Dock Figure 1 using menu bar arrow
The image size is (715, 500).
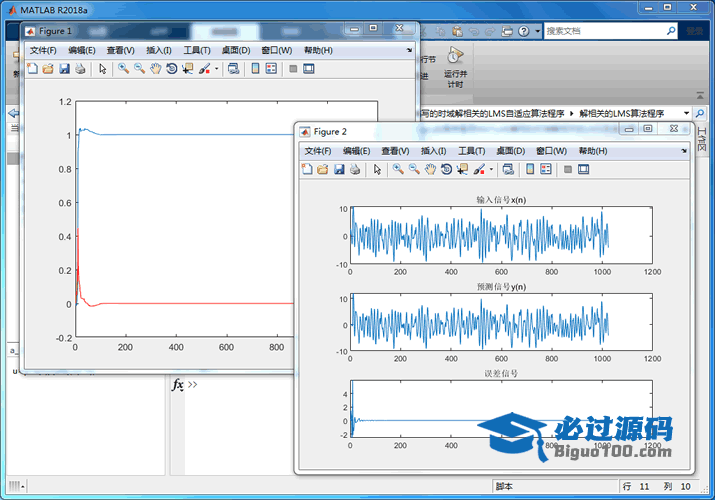click(409, 51)
